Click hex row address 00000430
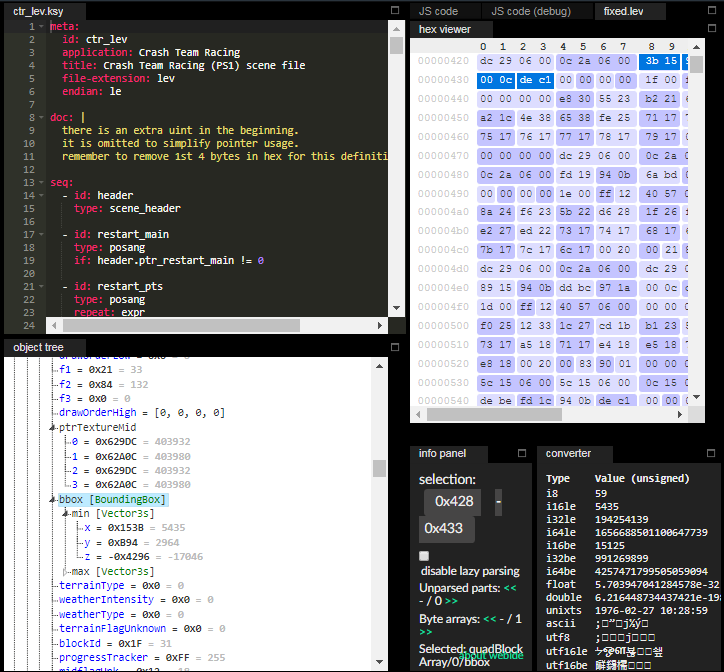The width and height of the screenshot is (724, 672). [x=443, y=80]
